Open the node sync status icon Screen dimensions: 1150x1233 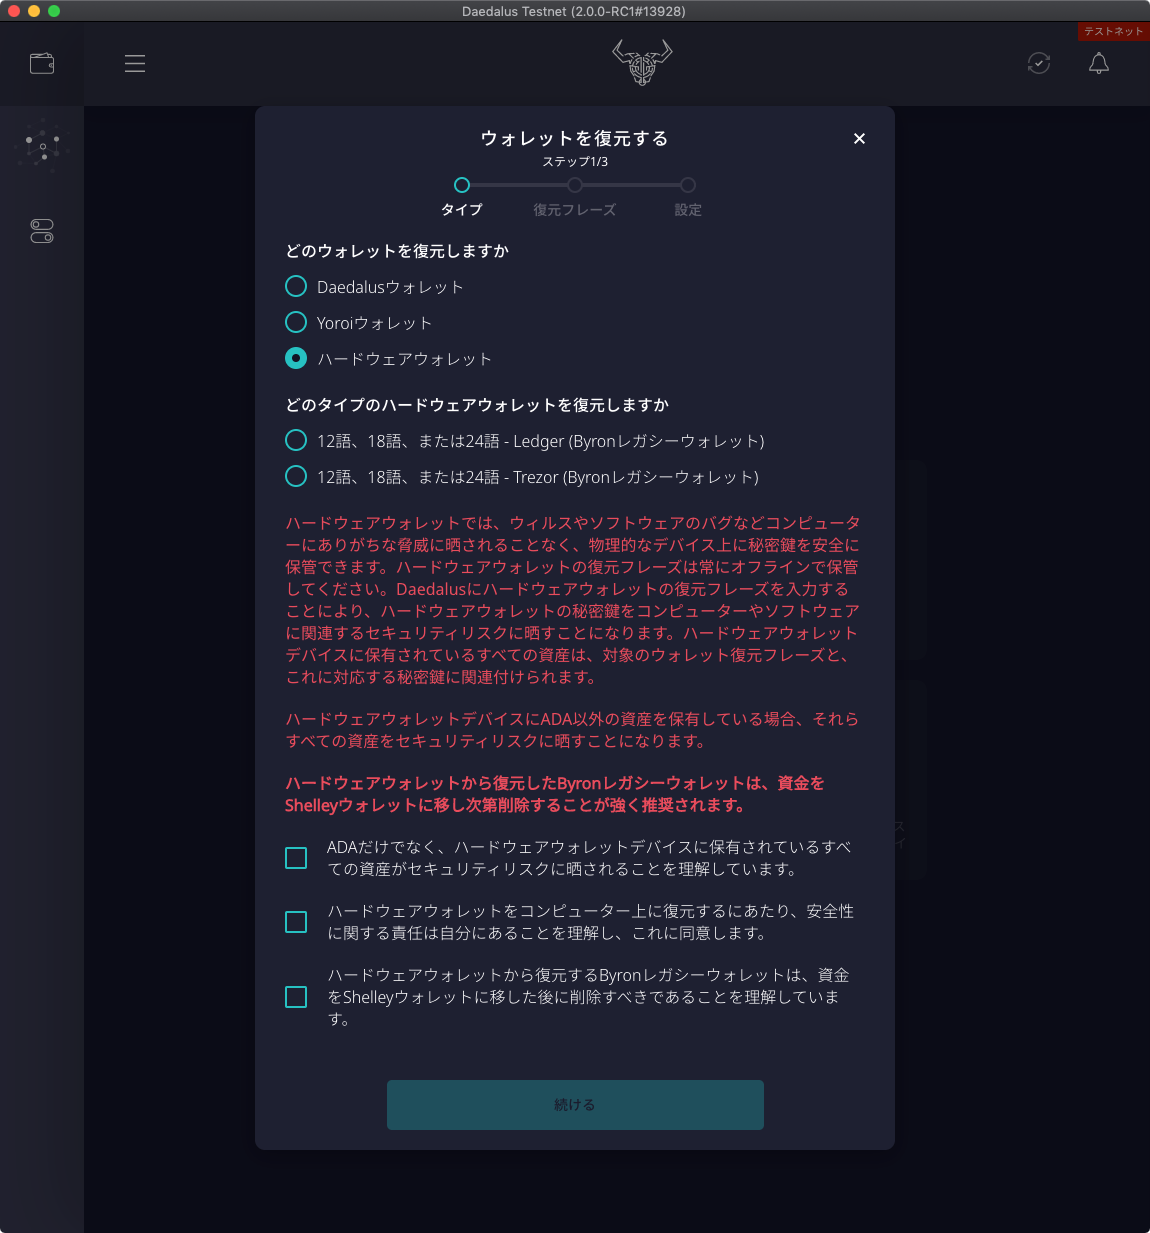(1039, 64)
